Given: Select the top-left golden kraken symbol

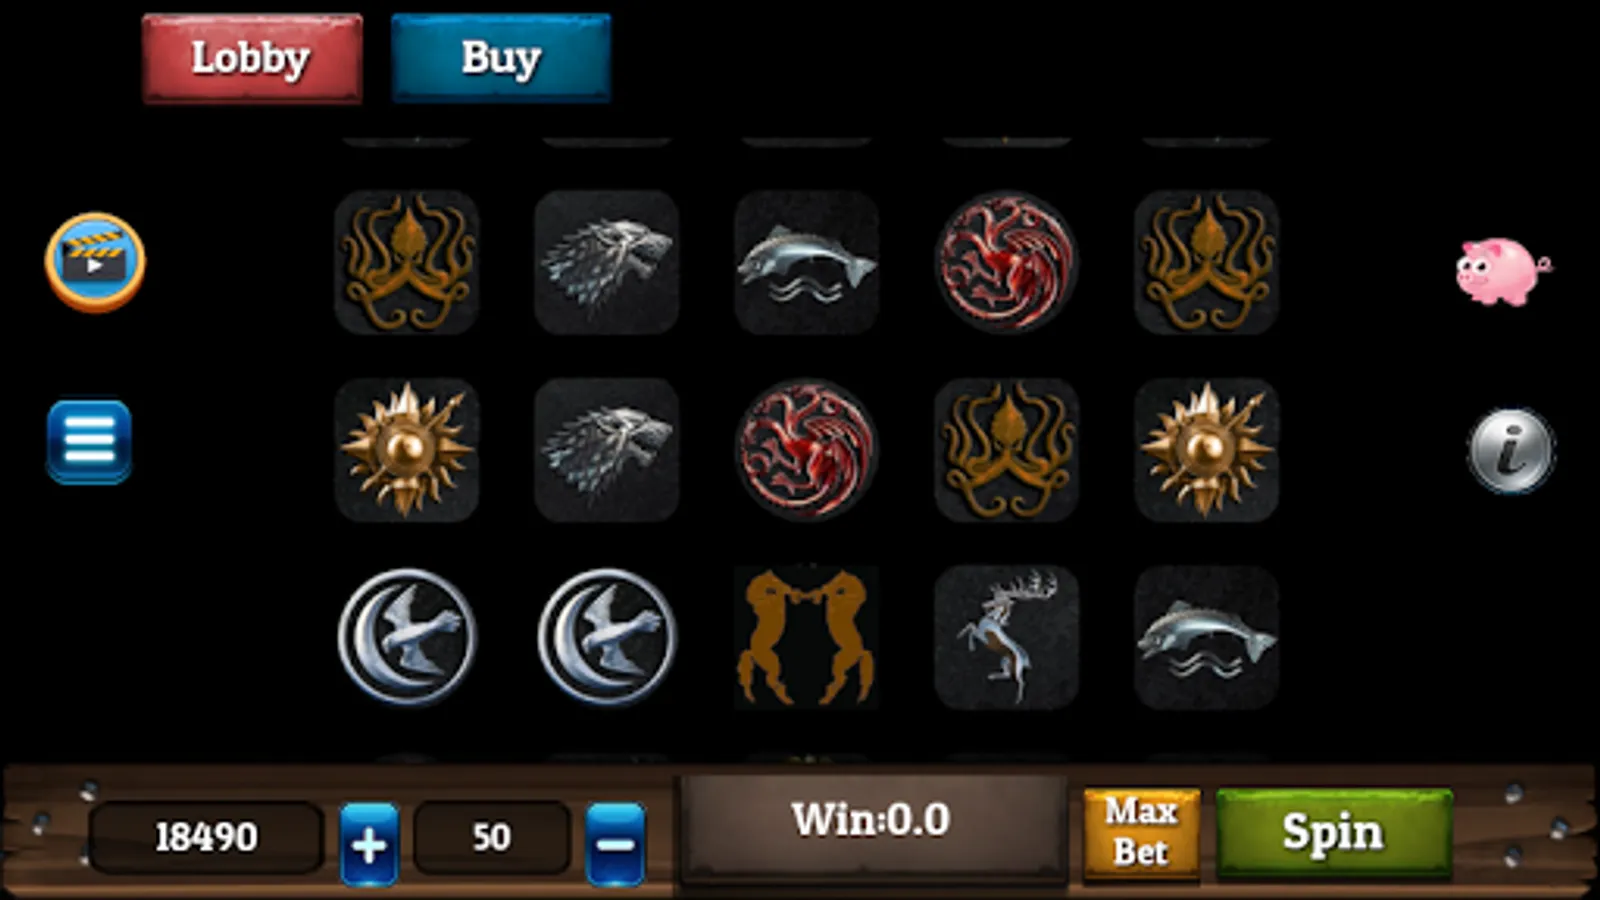Looking at the screenshot, I should 406,262.
